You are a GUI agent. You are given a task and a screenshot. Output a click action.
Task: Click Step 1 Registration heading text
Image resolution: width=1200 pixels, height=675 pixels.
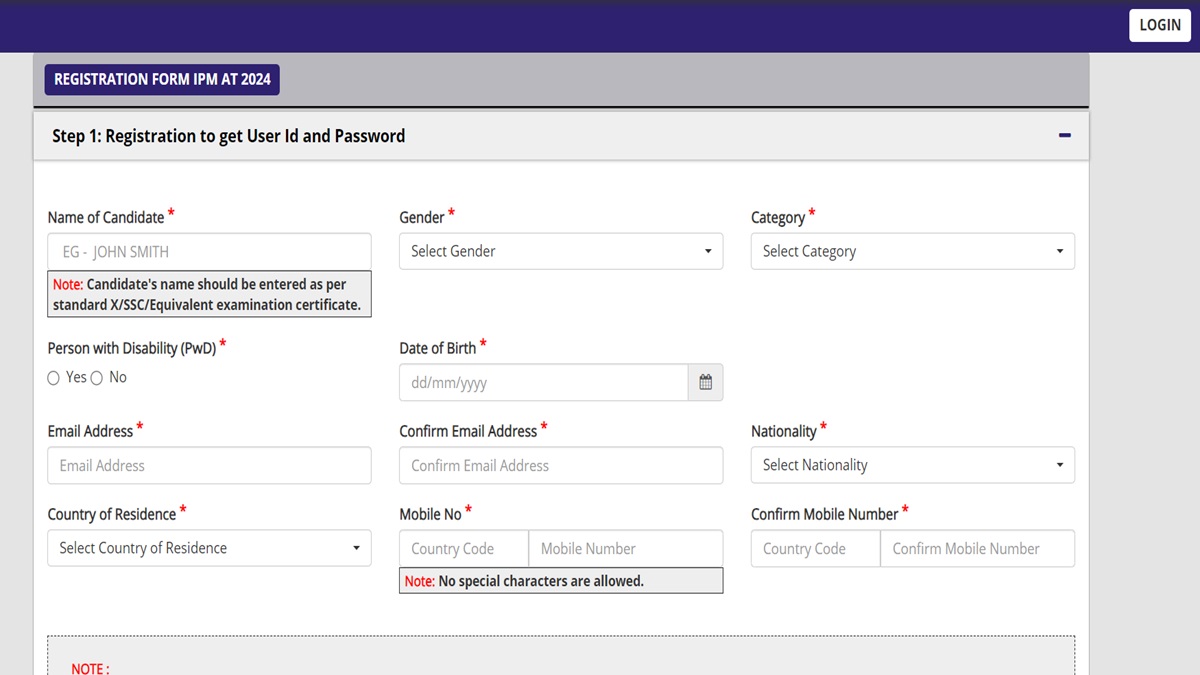229,136
